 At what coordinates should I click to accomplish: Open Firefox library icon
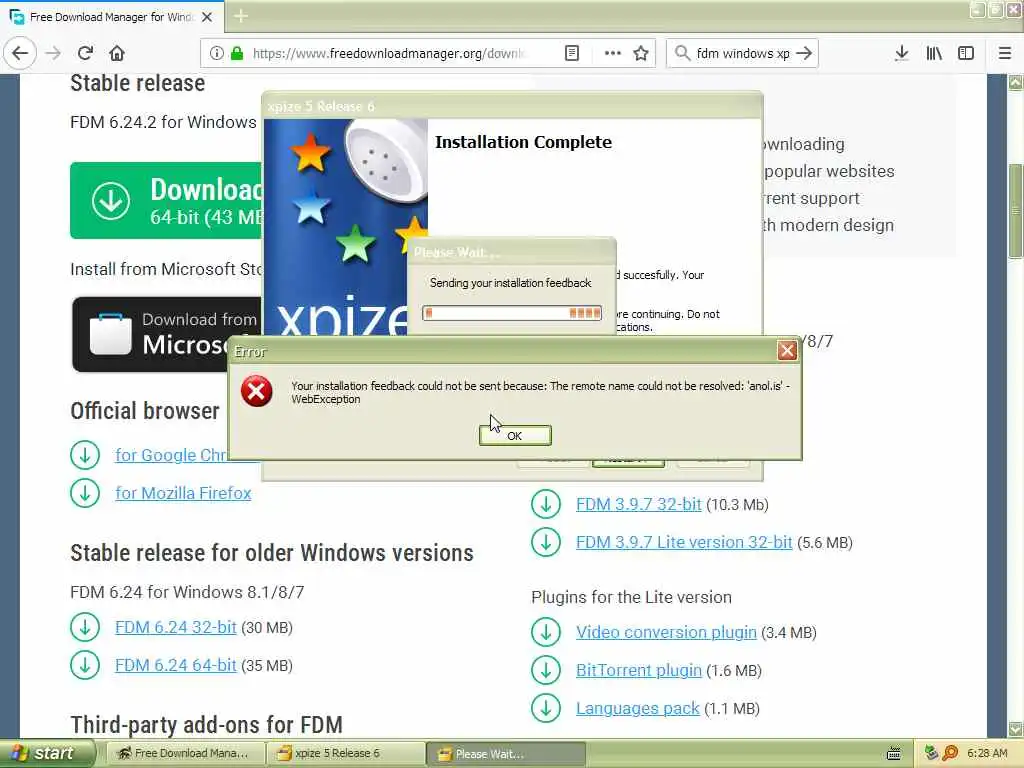pos(934,53)
